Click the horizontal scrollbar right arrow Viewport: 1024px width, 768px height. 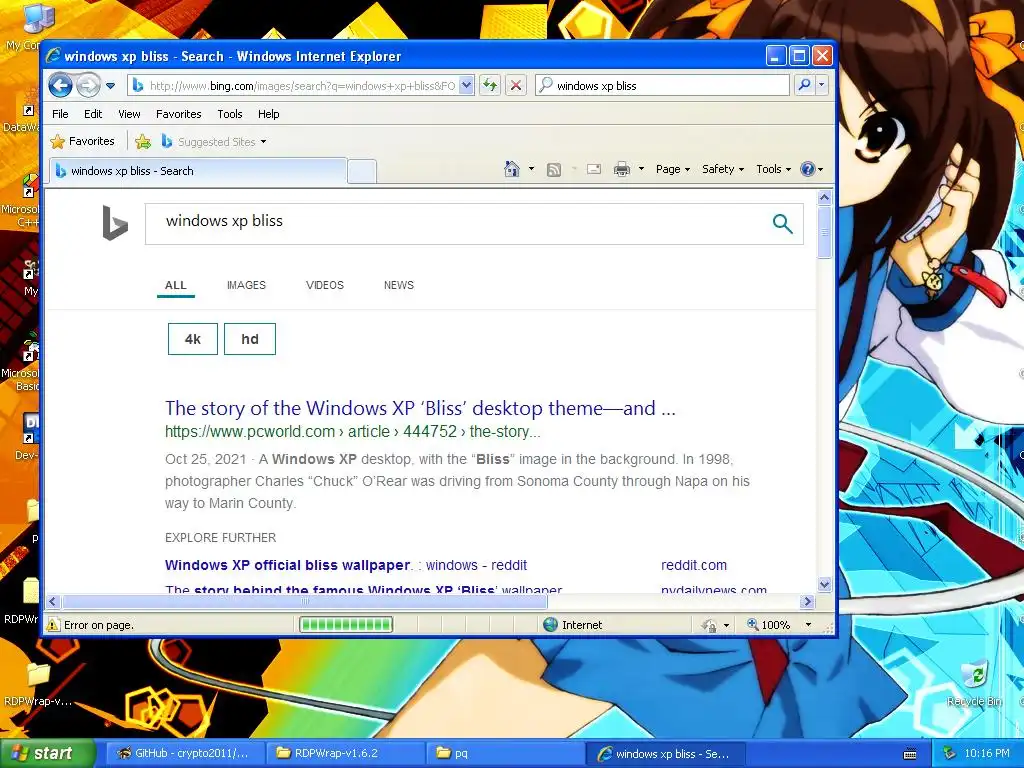point(808,601)
